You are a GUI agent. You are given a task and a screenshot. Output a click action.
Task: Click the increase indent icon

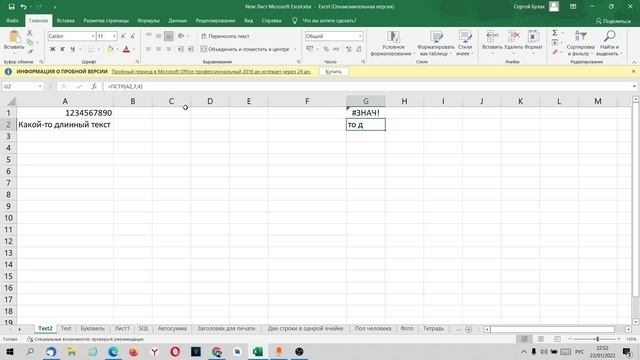click(191, 49)
